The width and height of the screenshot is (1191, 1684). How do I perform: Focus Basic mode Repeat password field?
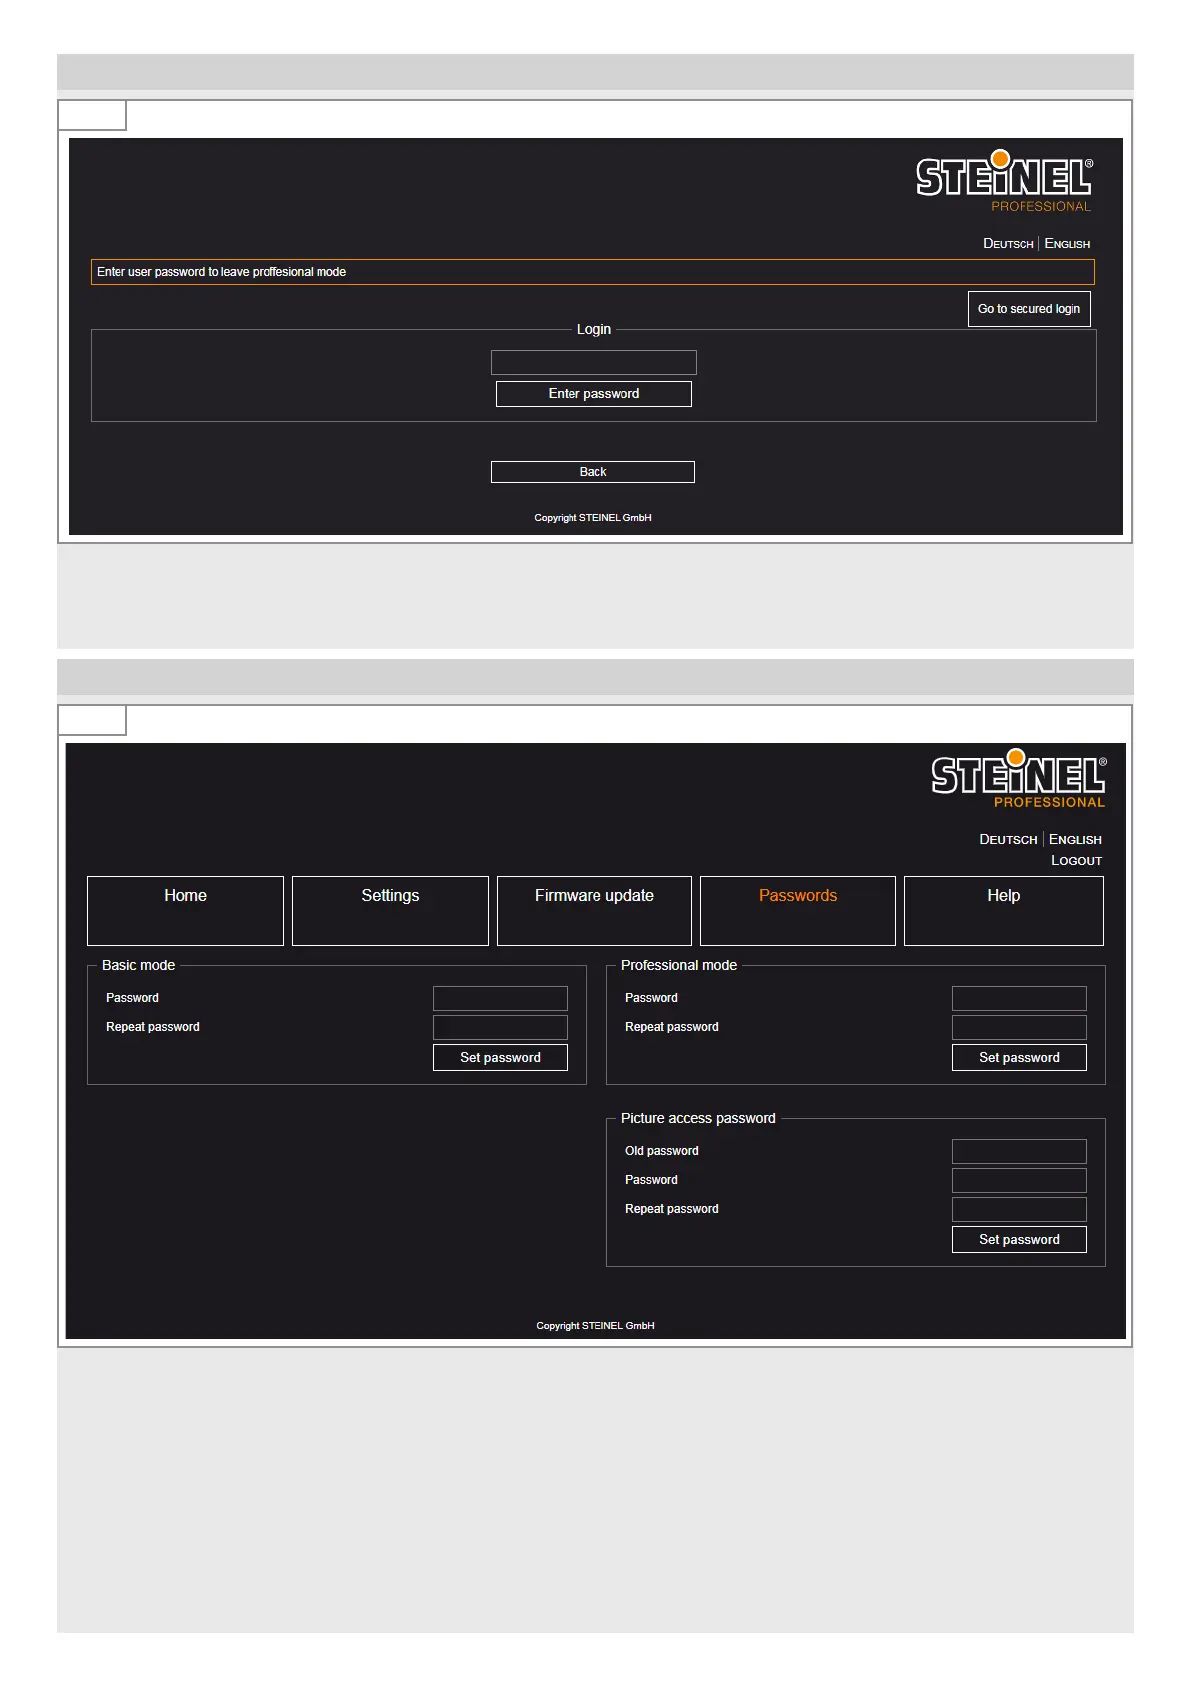500,1027
